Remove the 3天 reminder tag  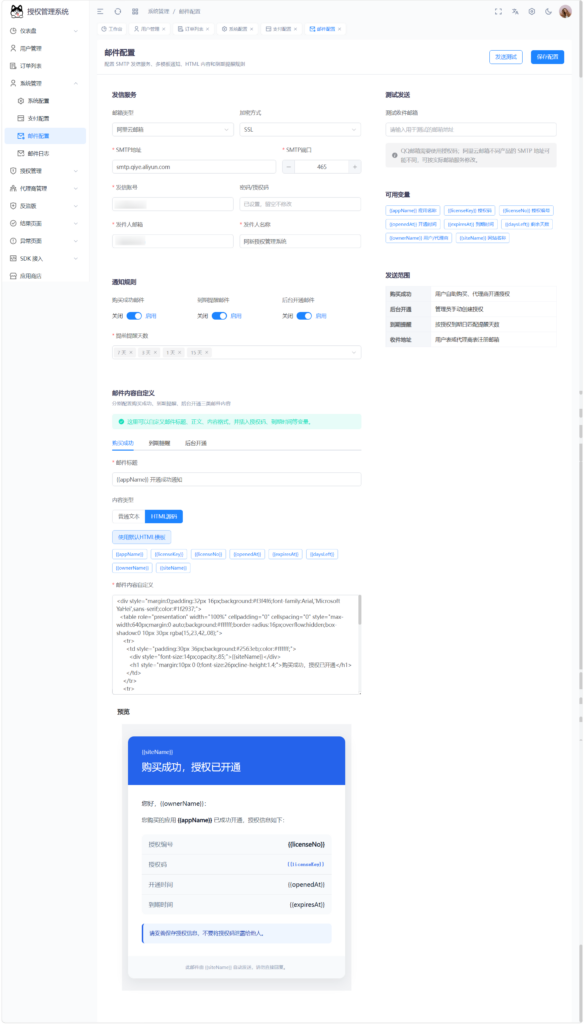tap(155, 353)
